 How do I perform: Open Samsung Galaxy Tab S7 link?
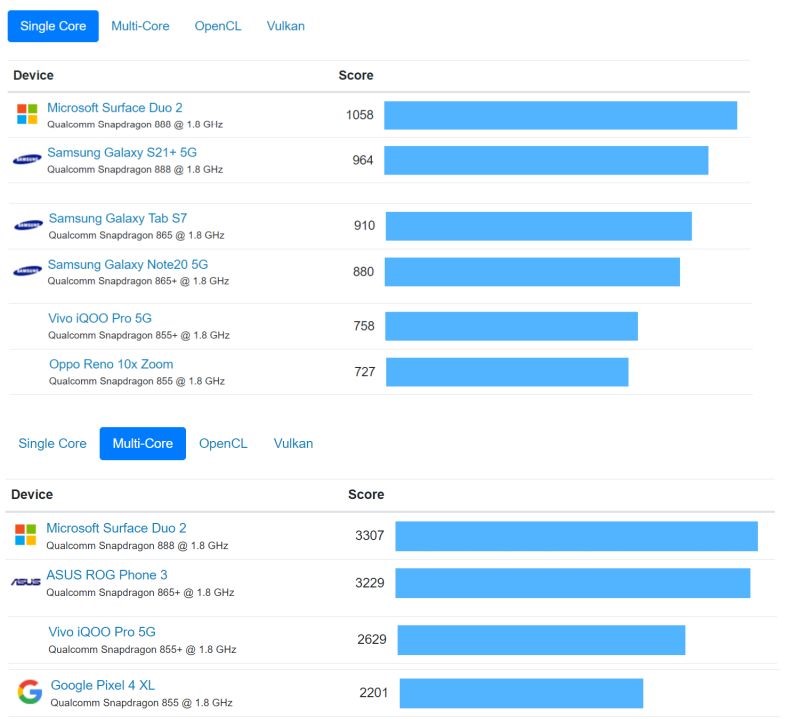coord(118,218)
